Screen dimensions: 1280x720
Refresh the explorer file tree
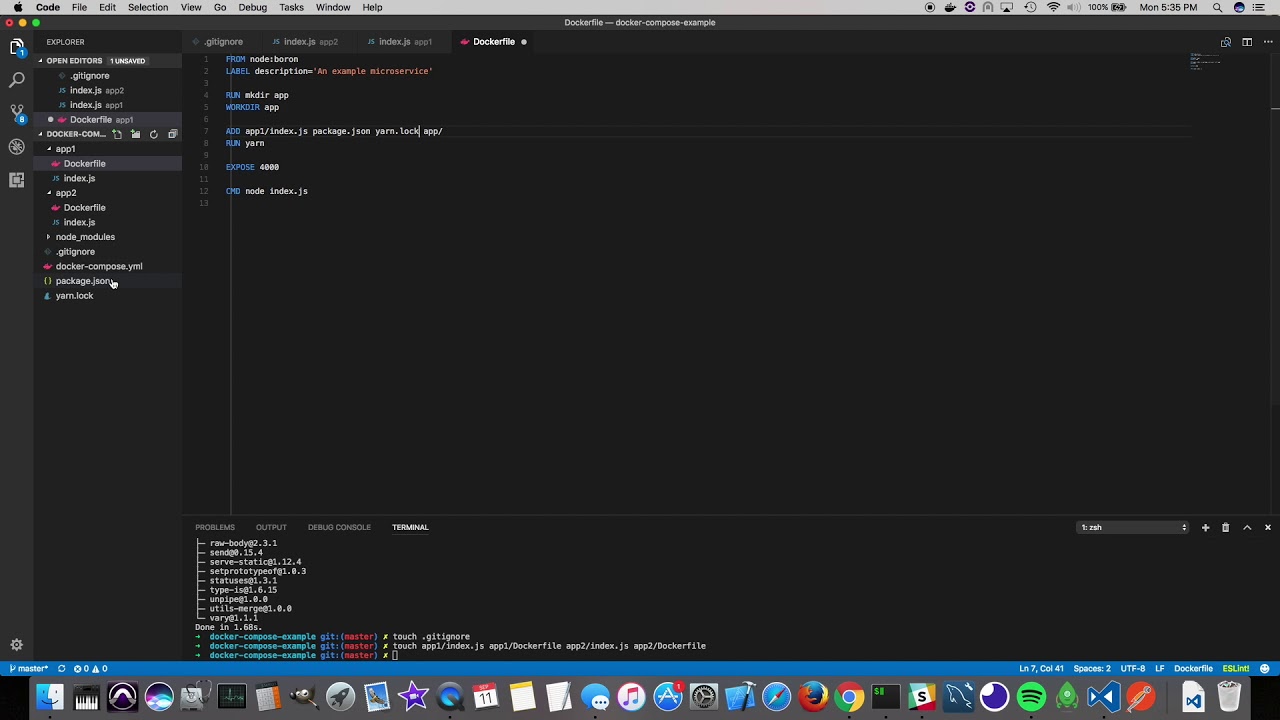click(153, 134)
